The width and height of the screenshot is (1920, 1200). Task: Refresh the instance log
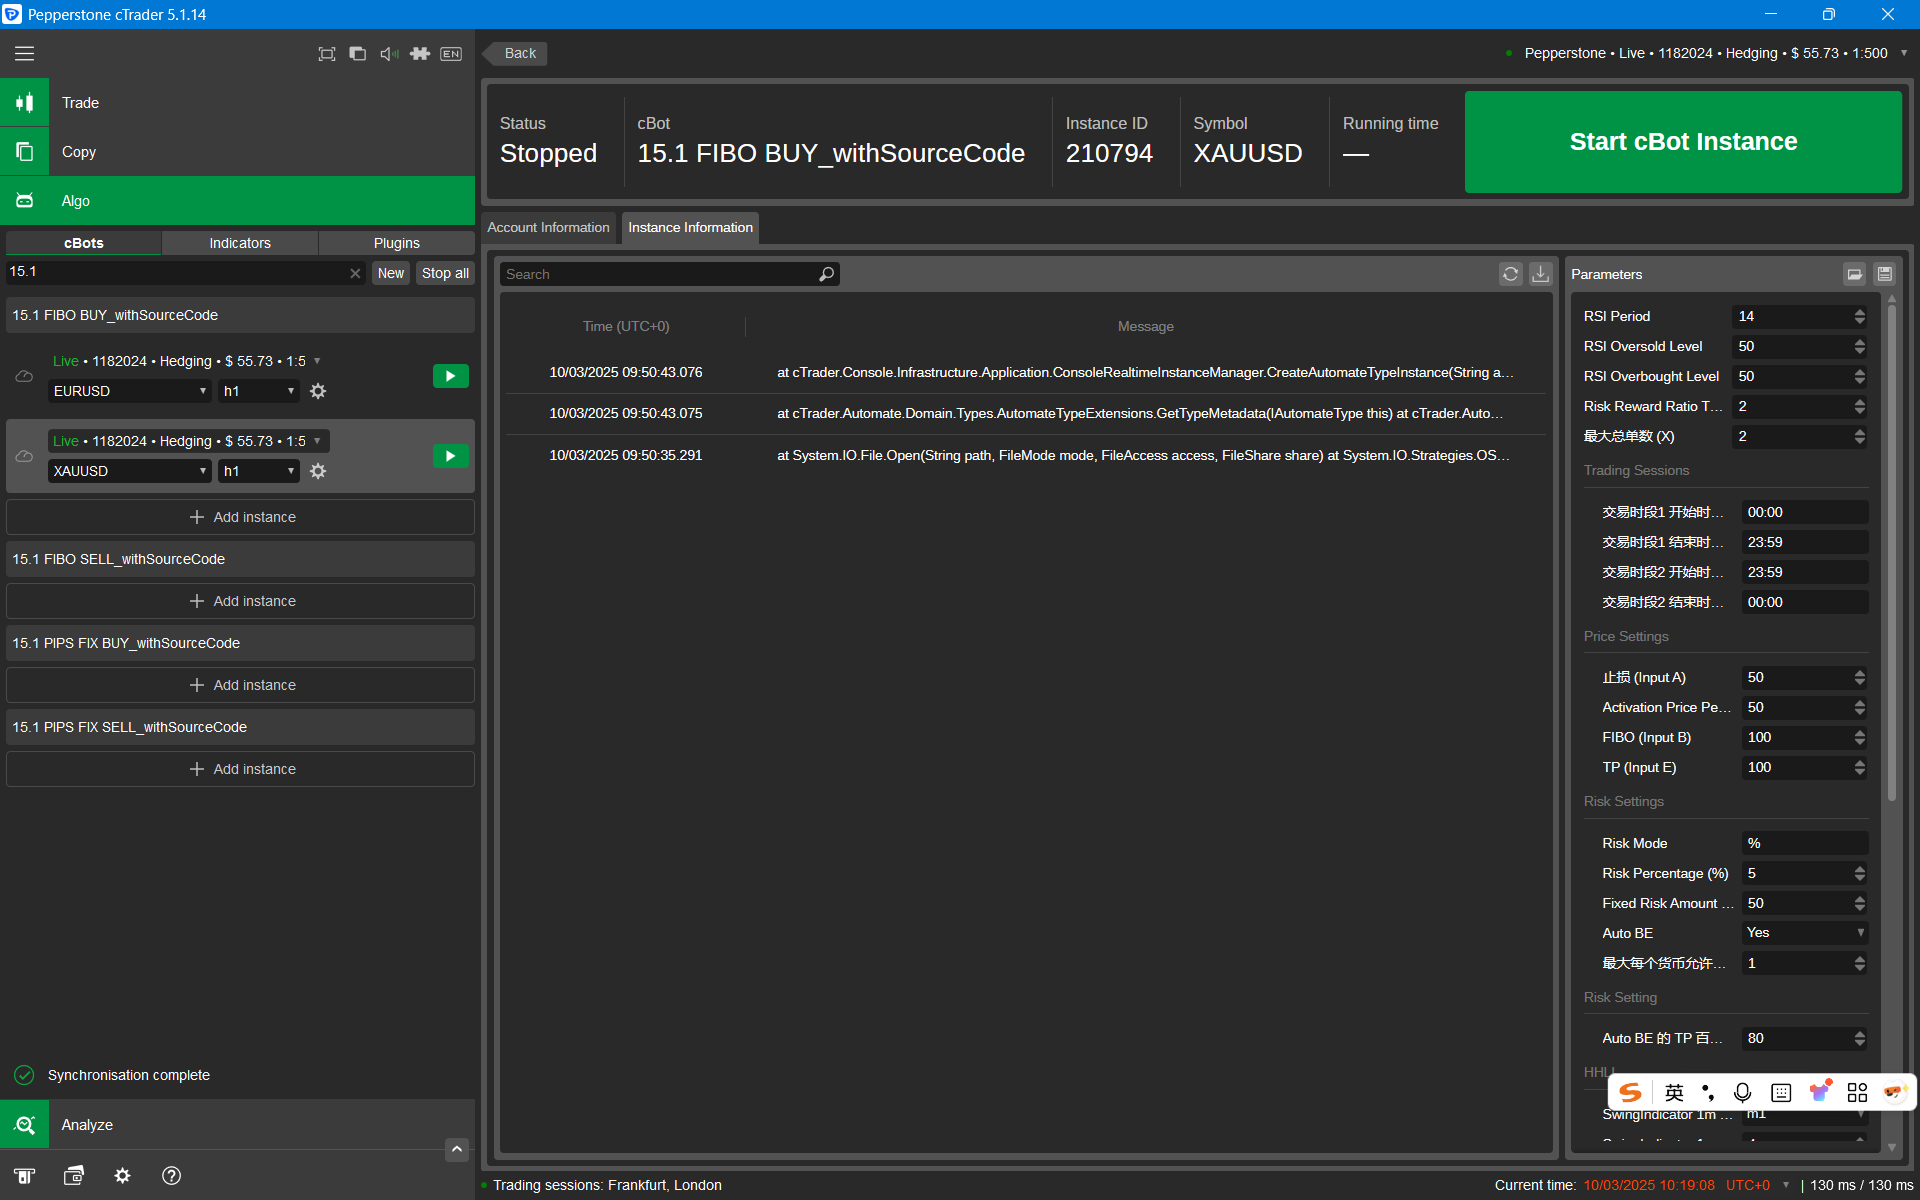(1511, 274)
